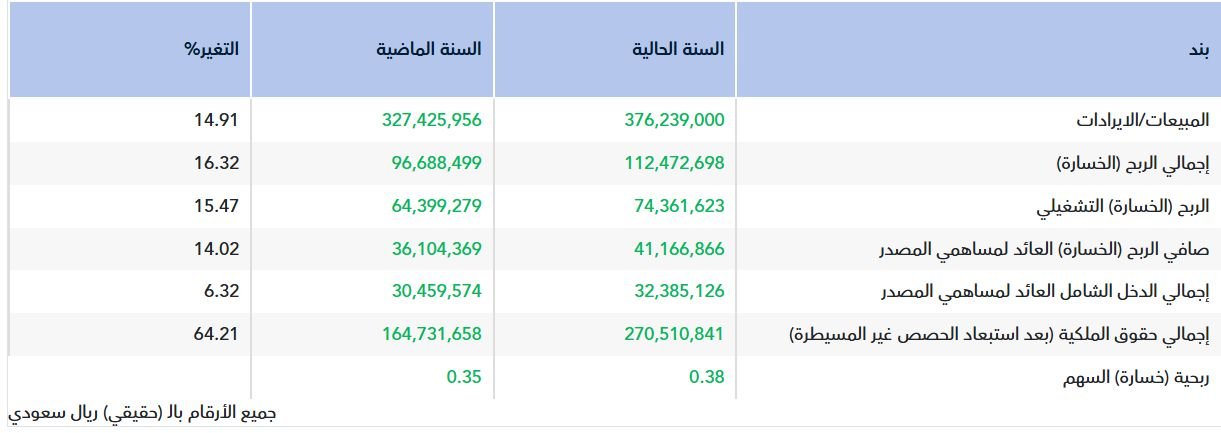Select the صافي الربح العائد لمساهمي المصدر label
Screen dimensions: 1221x433
(1083, 250)
